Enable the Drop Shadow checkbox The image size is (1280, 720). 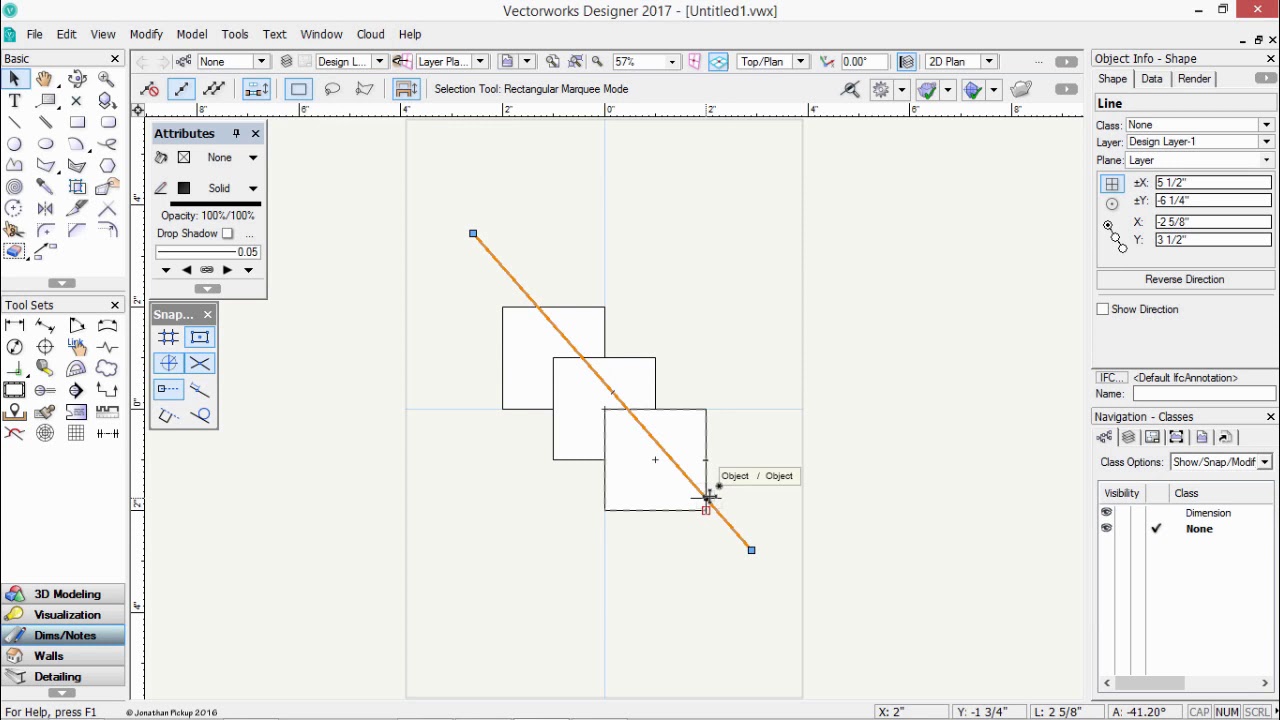(x=227, y=234)
